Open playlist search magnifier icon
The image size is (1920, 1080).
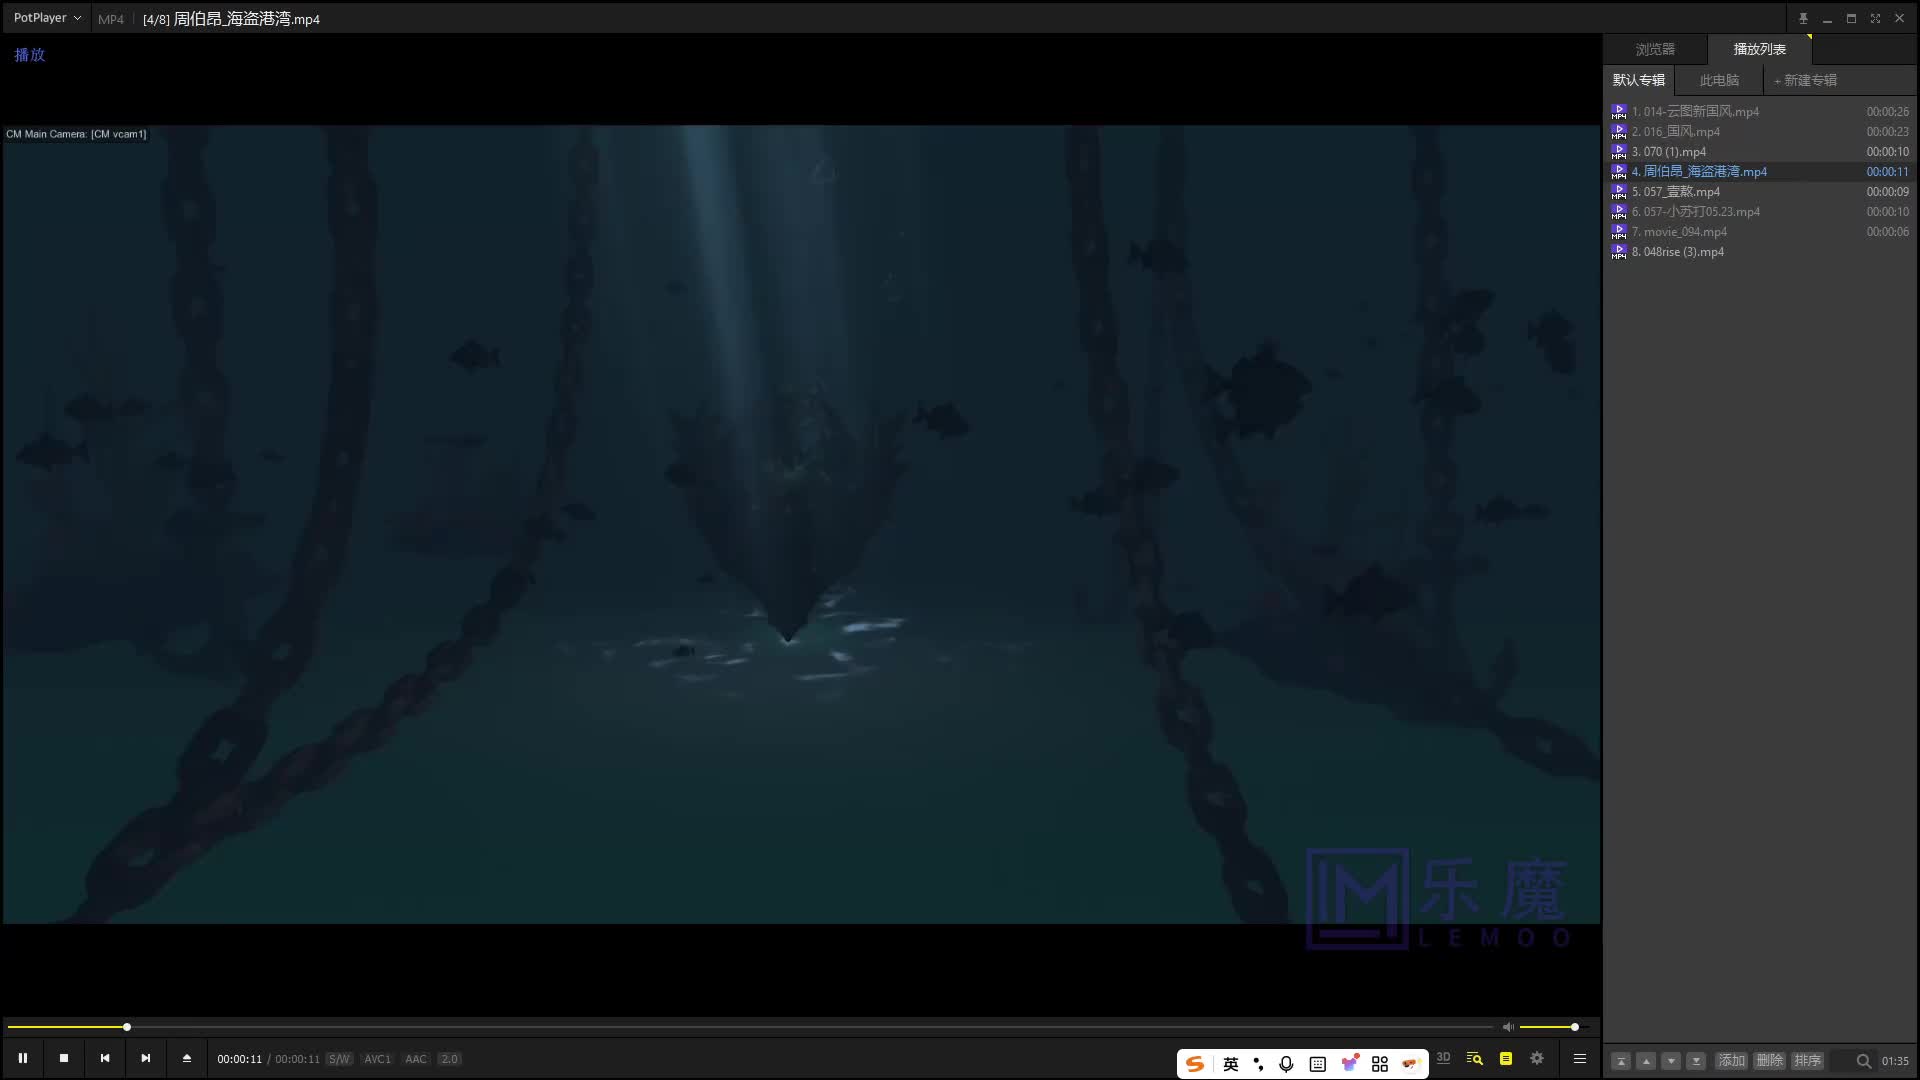tap(1863, 1061)
